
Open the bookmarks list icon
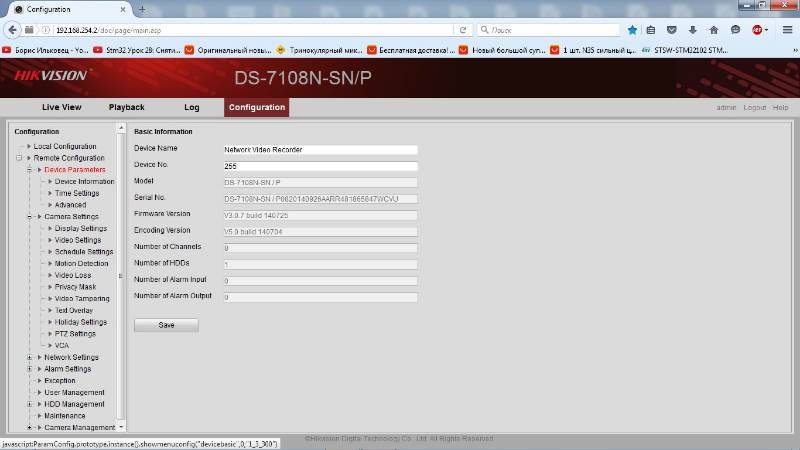tap(651, 30)
